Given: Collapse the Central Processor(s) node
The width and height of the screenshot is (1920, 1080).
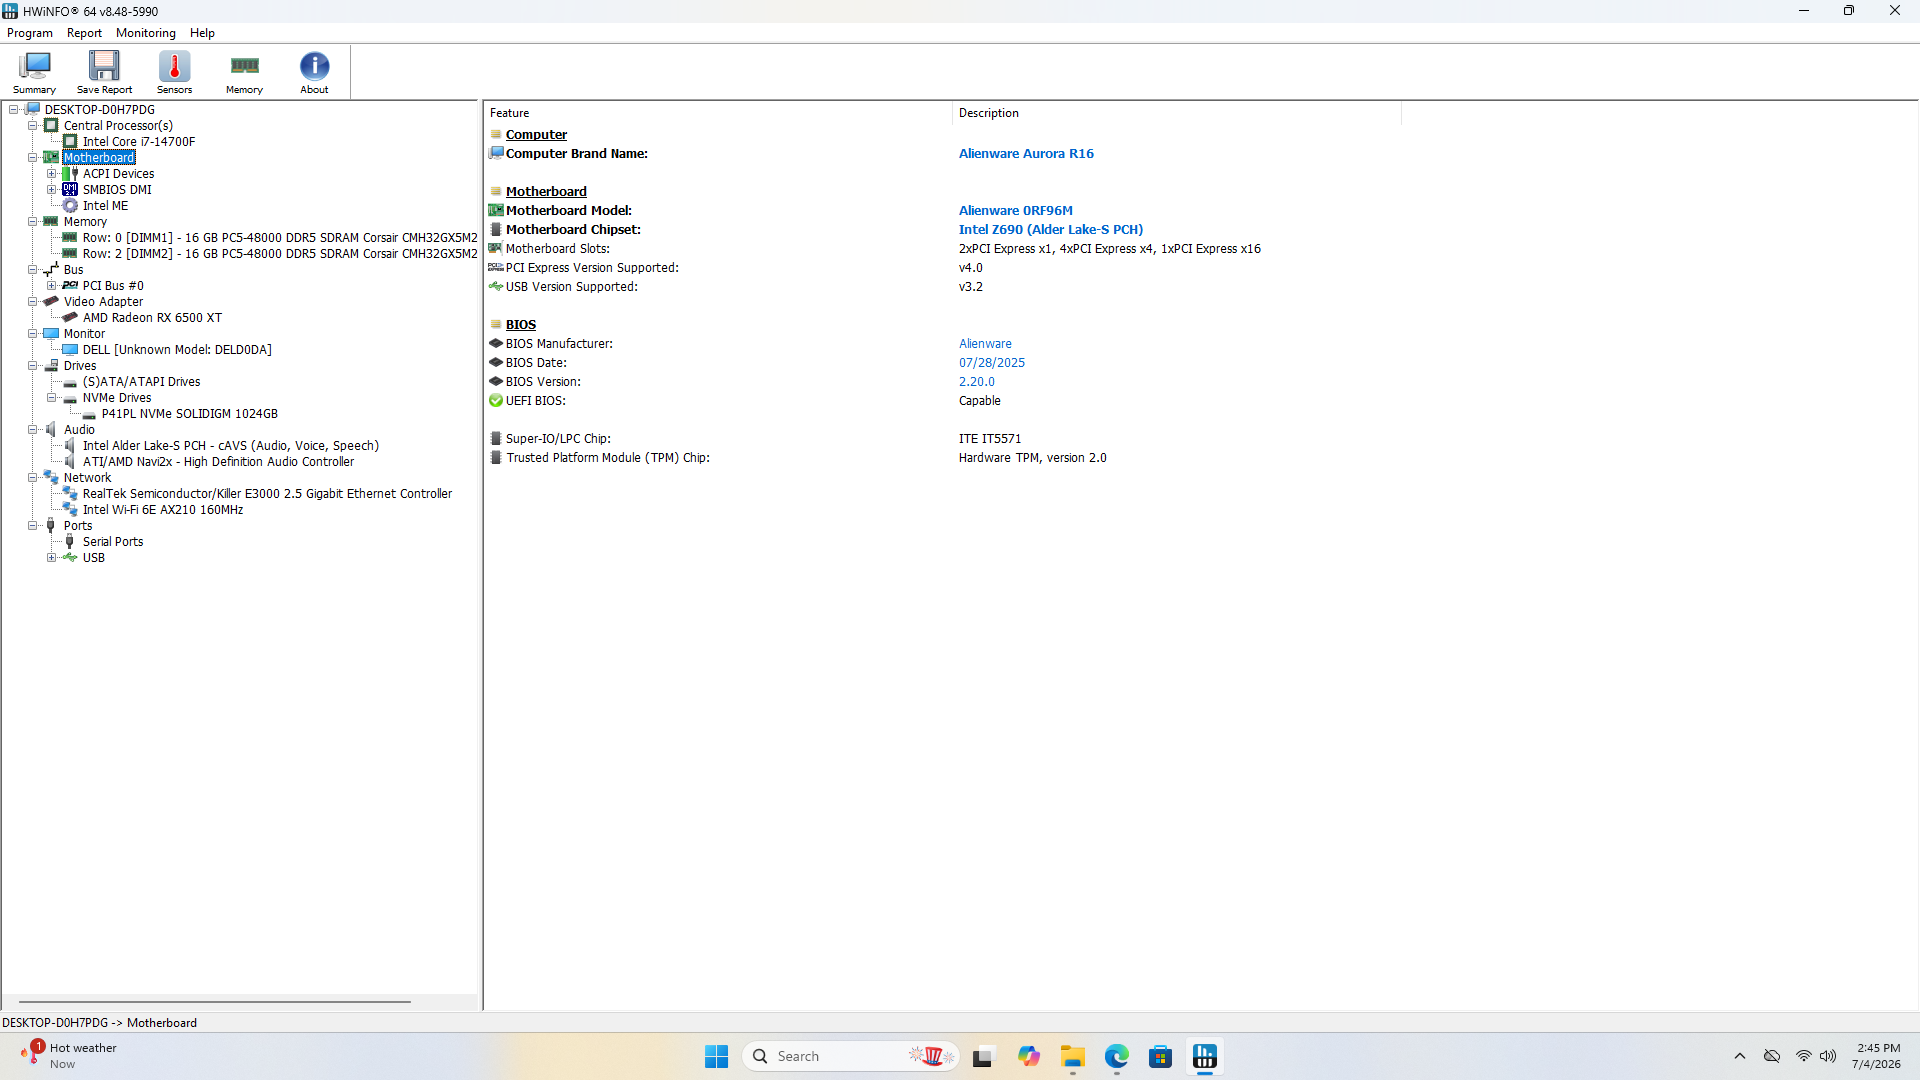Looking at the screenshot, I should pos(33,126).
